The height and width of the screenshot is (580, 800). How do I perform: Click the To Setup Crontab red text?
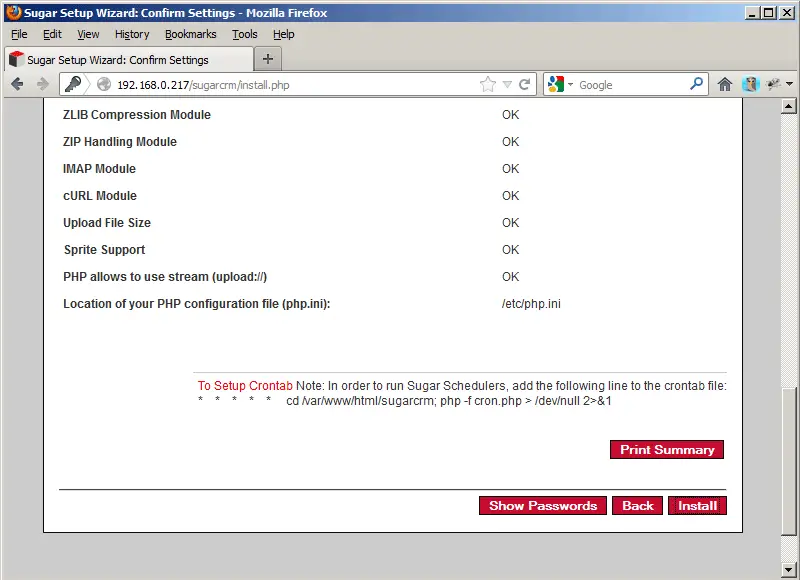pyautogui.click(x=245, y=386)
